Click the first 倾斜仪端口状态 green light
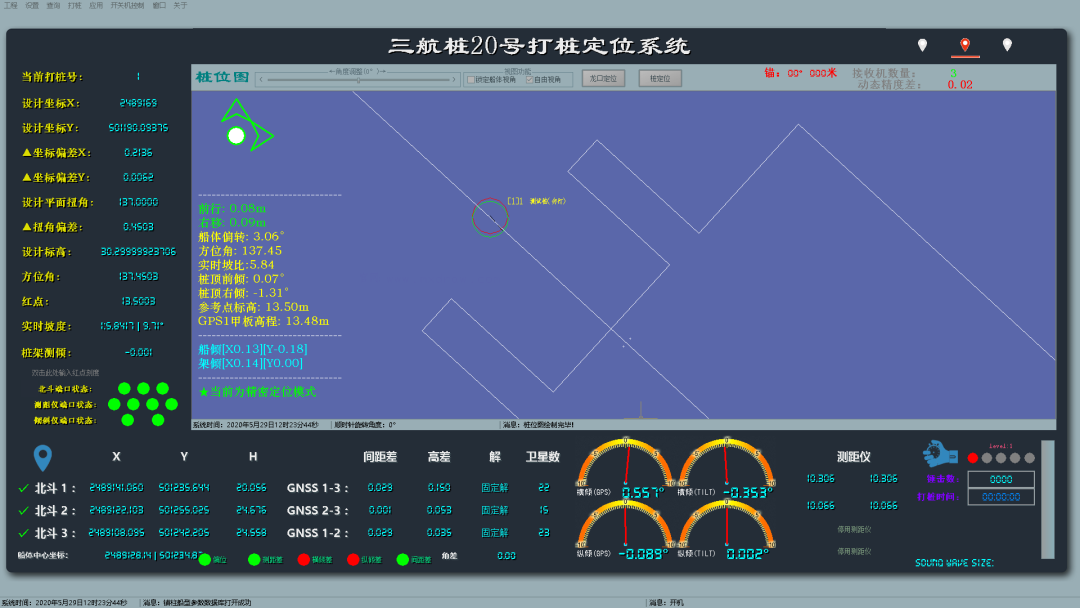Screen dimensions: 1080x608 point(127,420)
